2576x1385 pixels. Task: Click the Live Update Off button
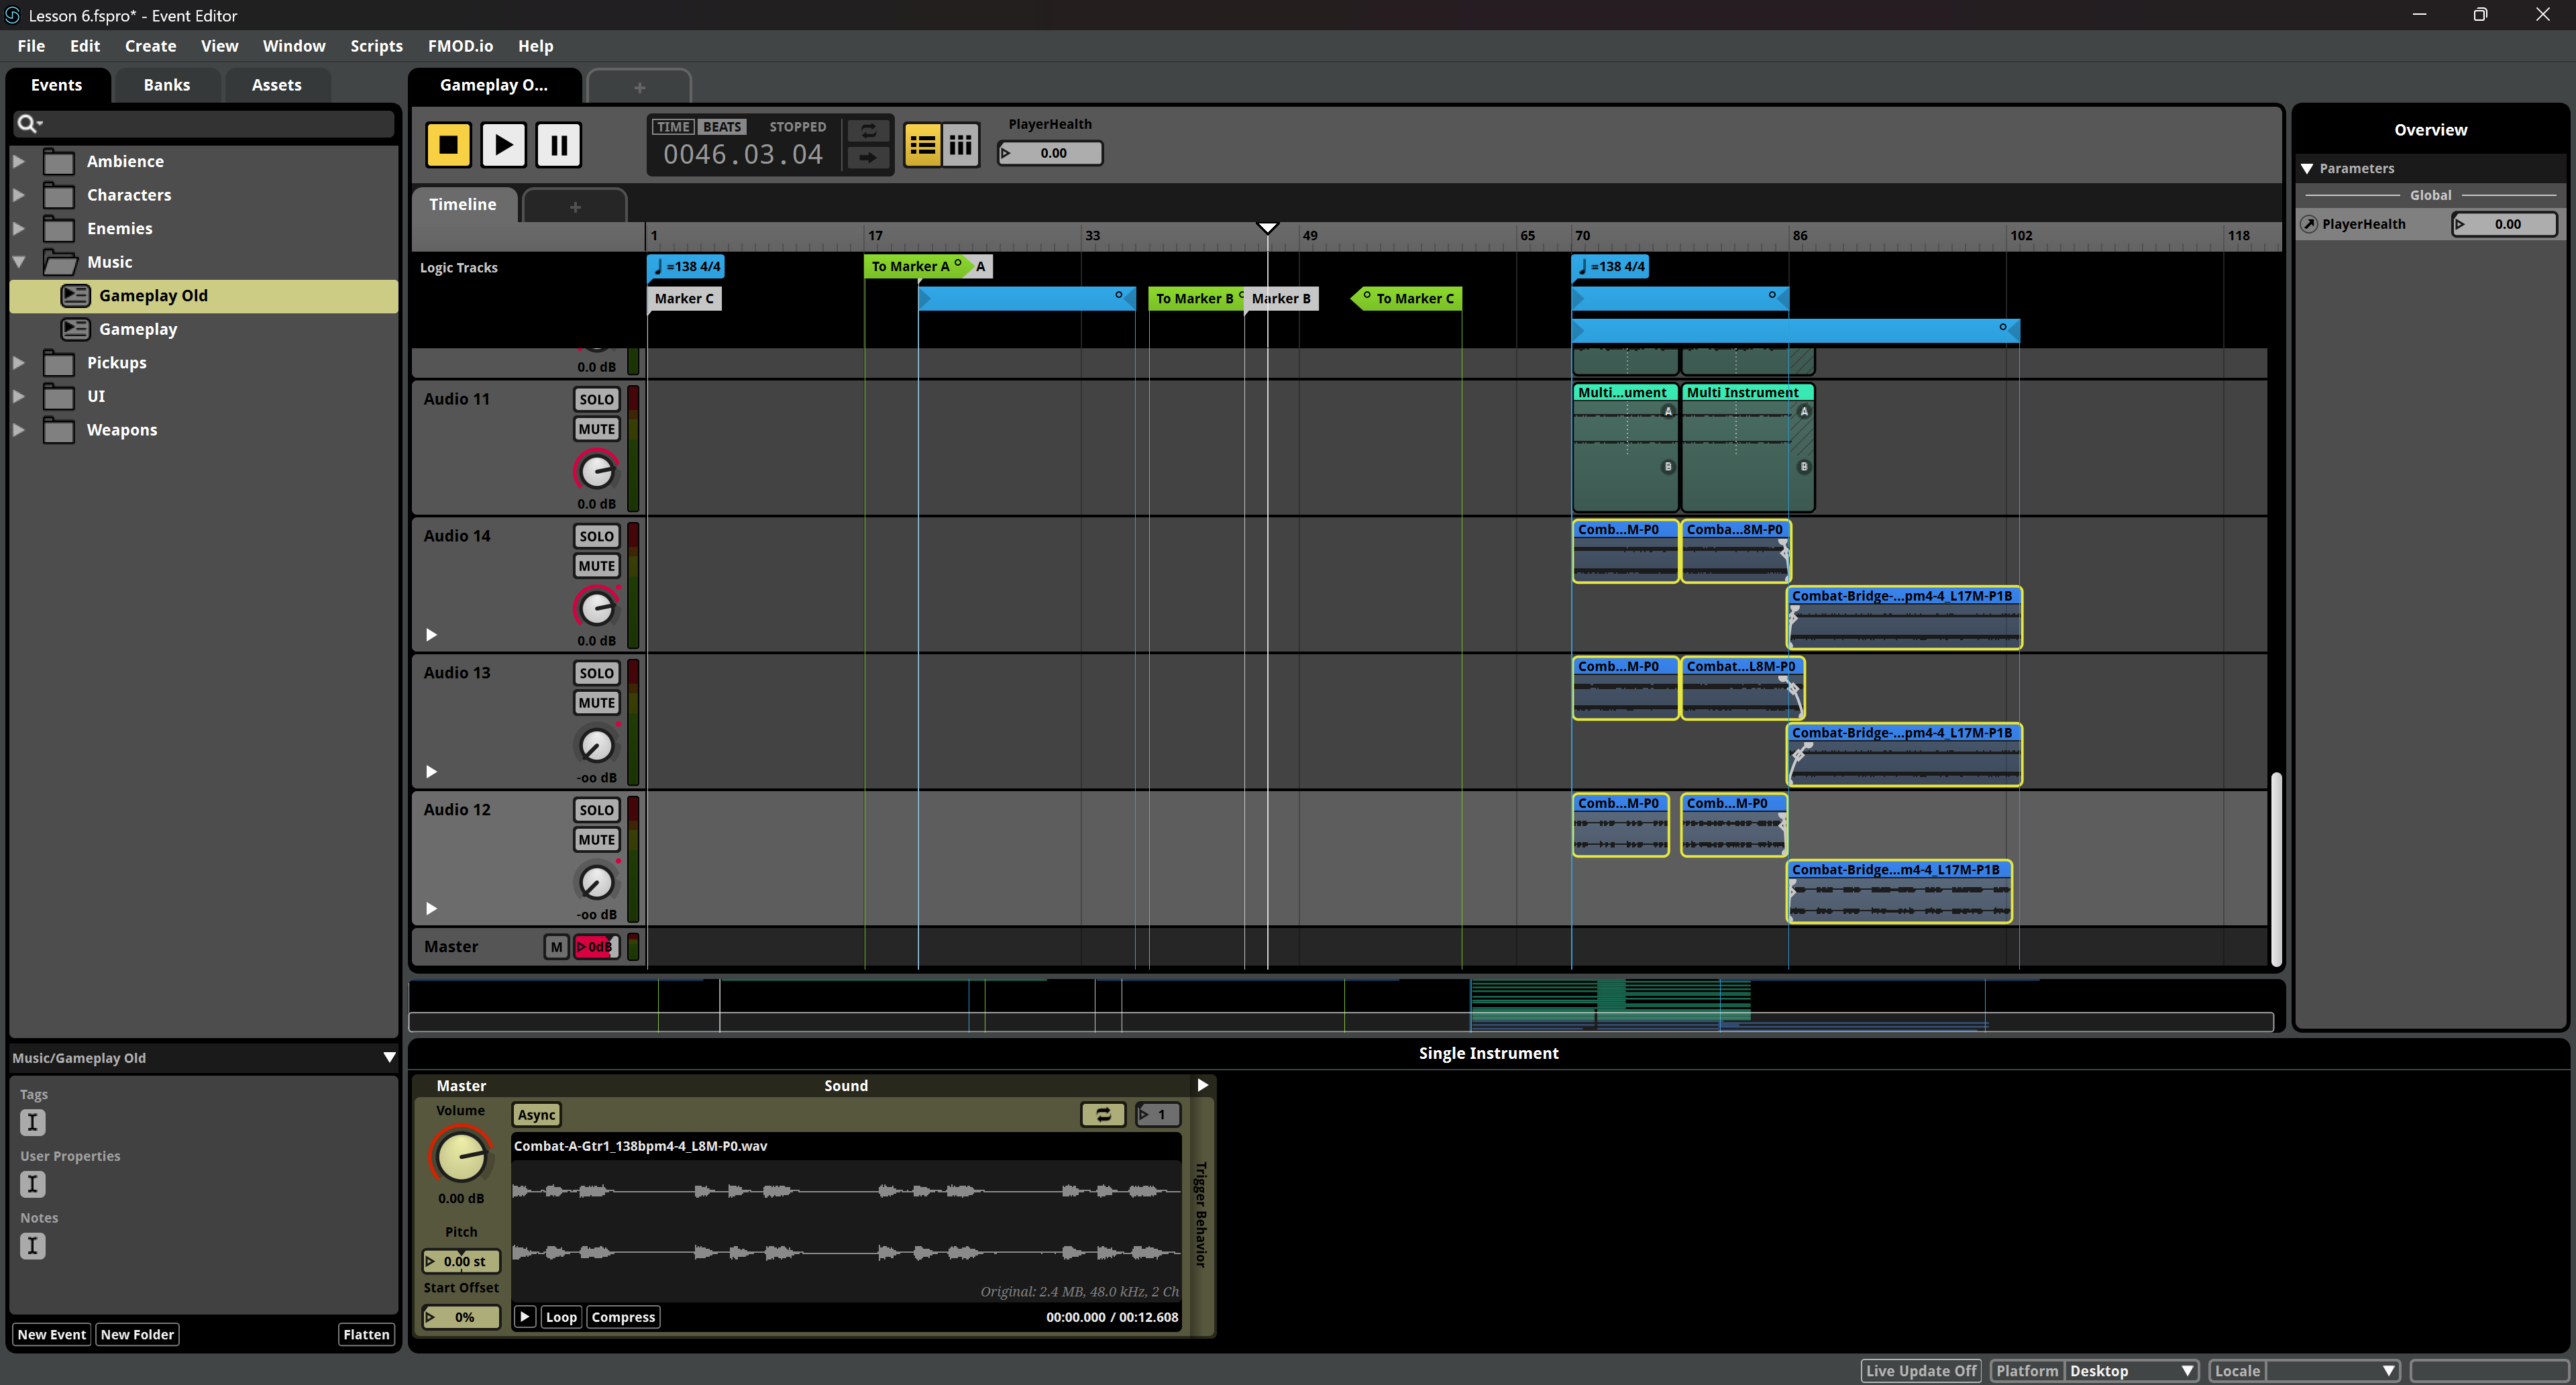coord(1920,1371)
